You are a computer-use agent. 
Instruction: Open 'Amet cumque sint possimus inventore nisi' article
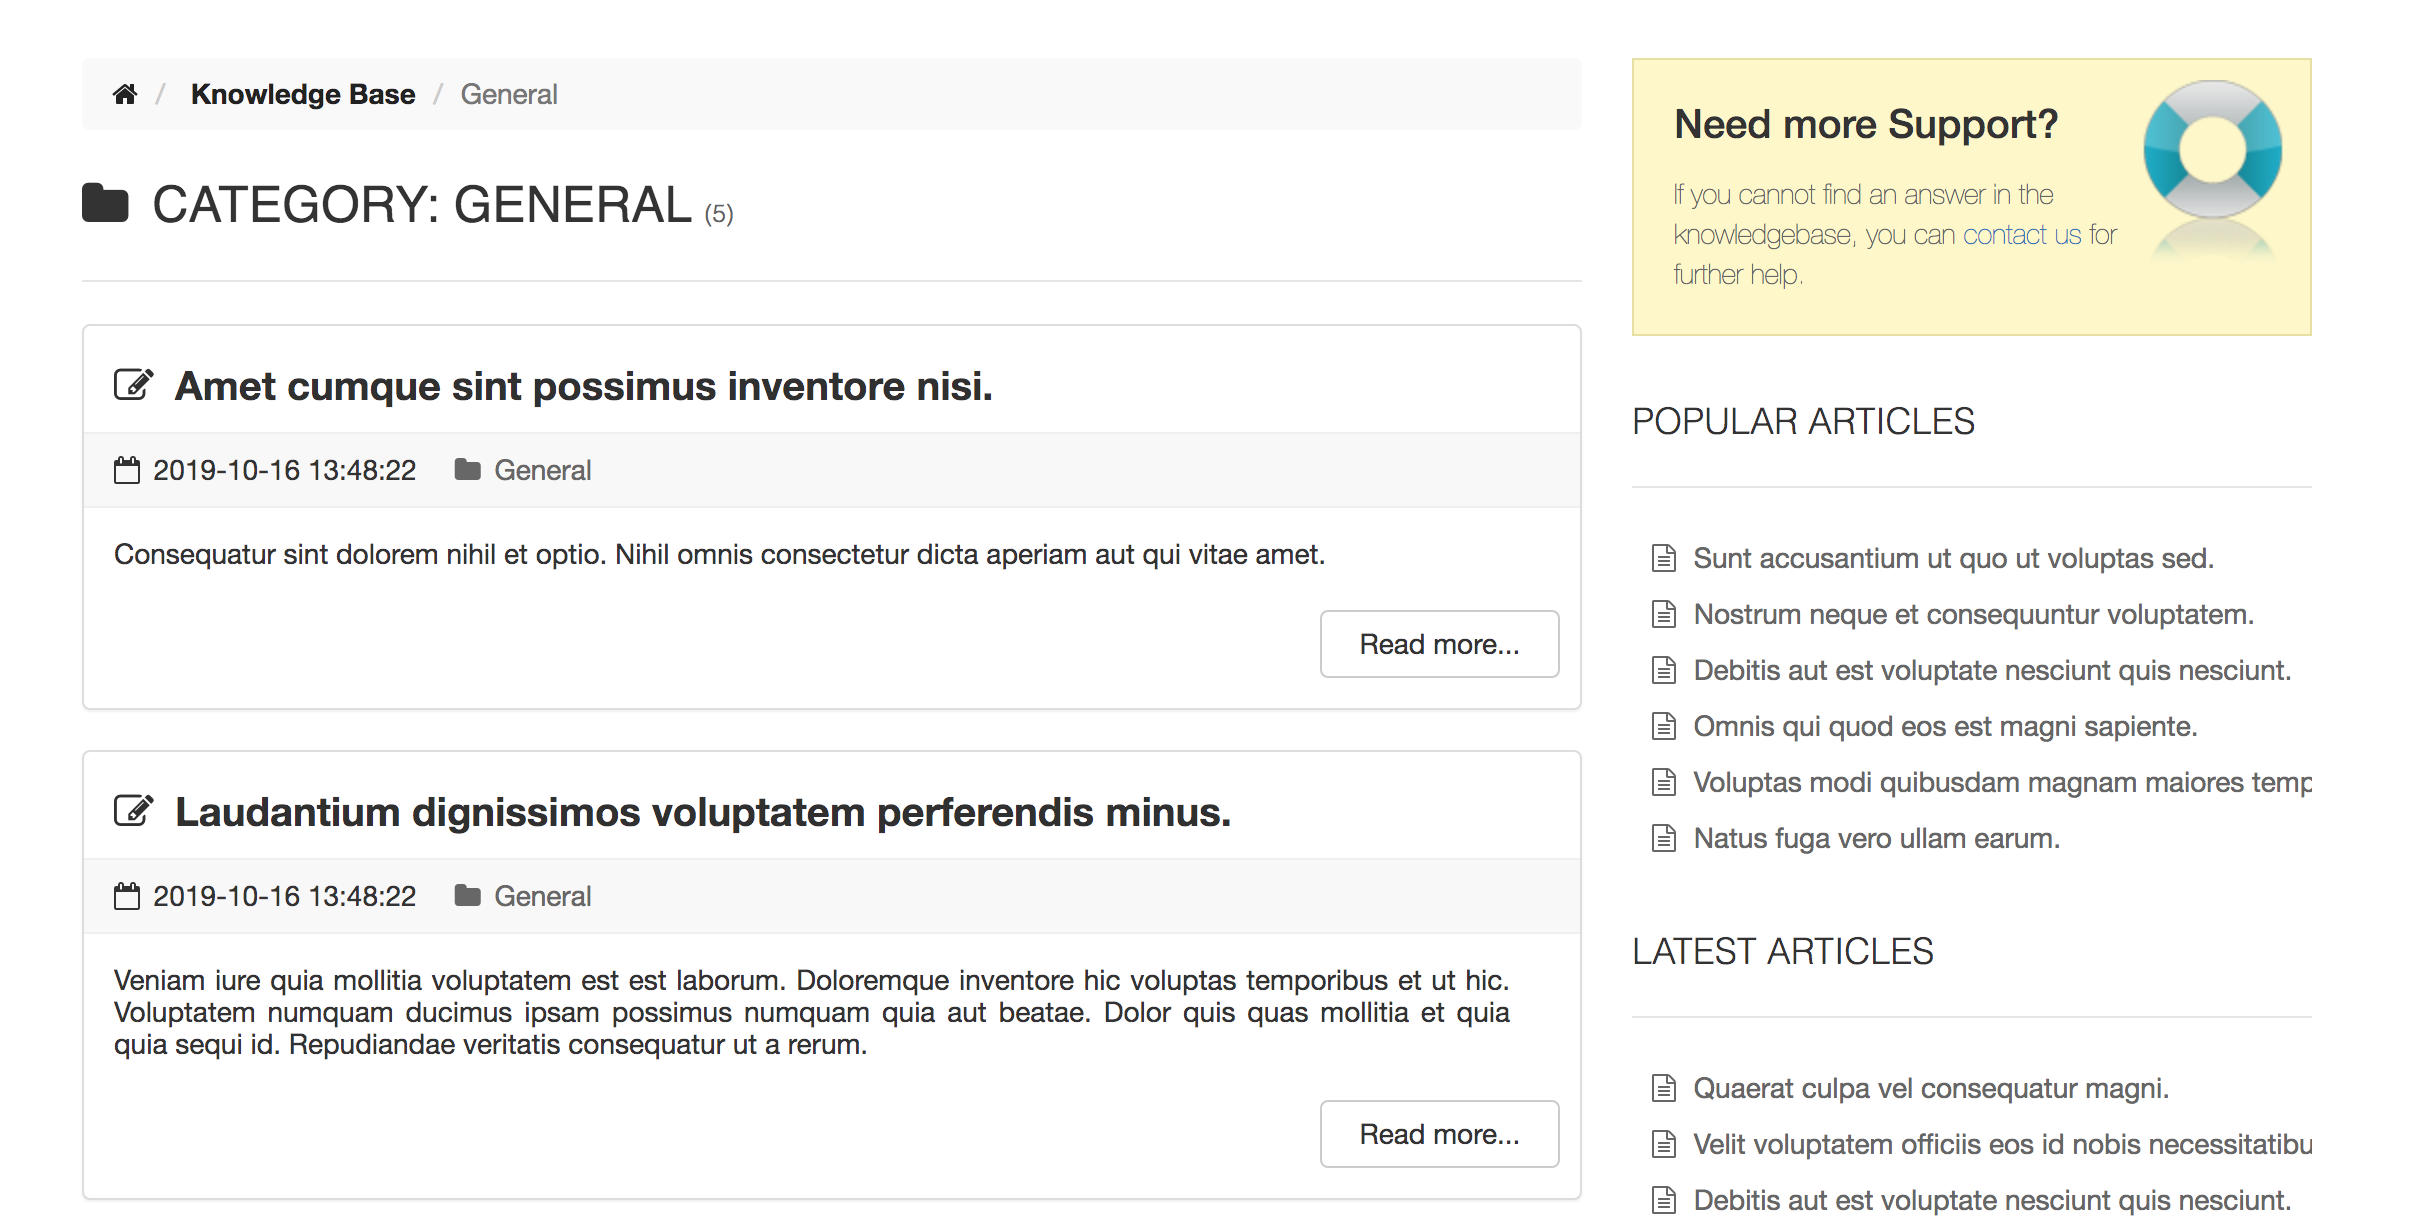(584, 386)
